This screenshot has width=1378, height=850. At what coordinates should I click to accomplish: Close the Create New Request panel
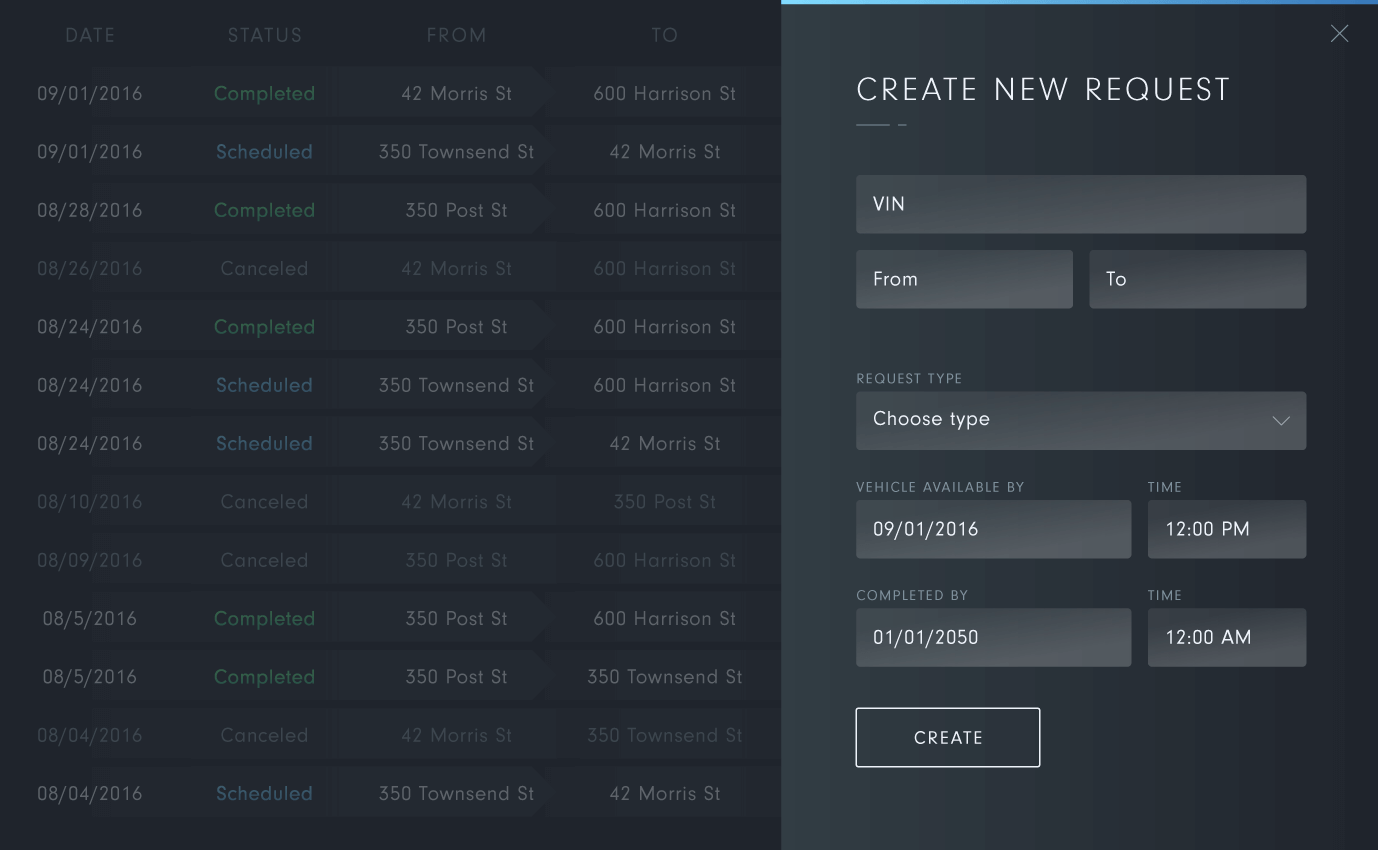1339,34
